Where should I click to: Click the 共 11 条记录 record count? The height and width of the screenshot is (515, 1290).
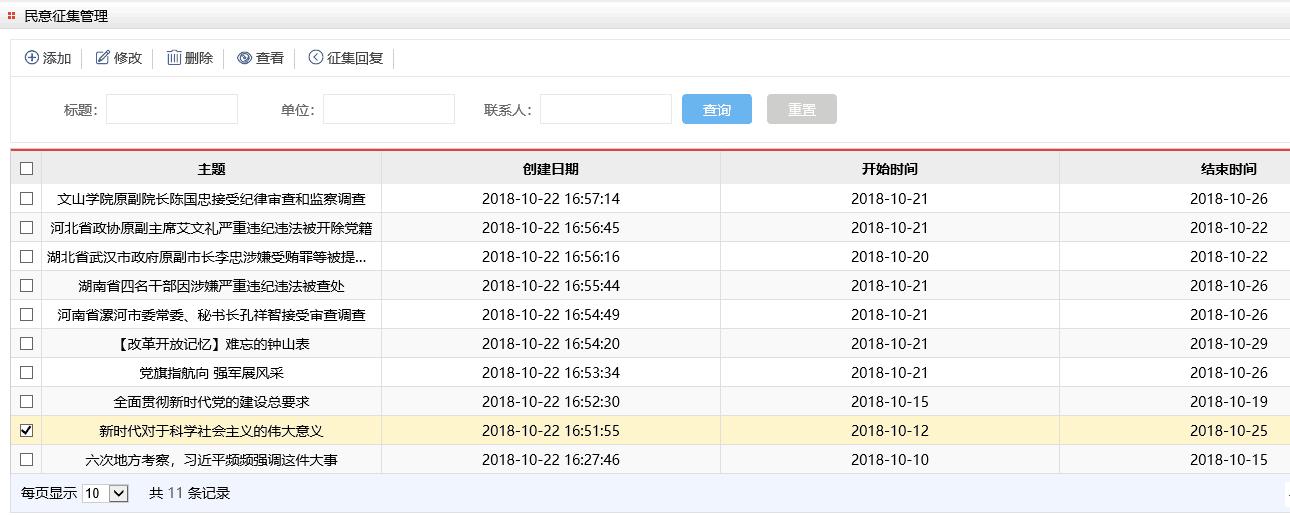tap(190, 493)
